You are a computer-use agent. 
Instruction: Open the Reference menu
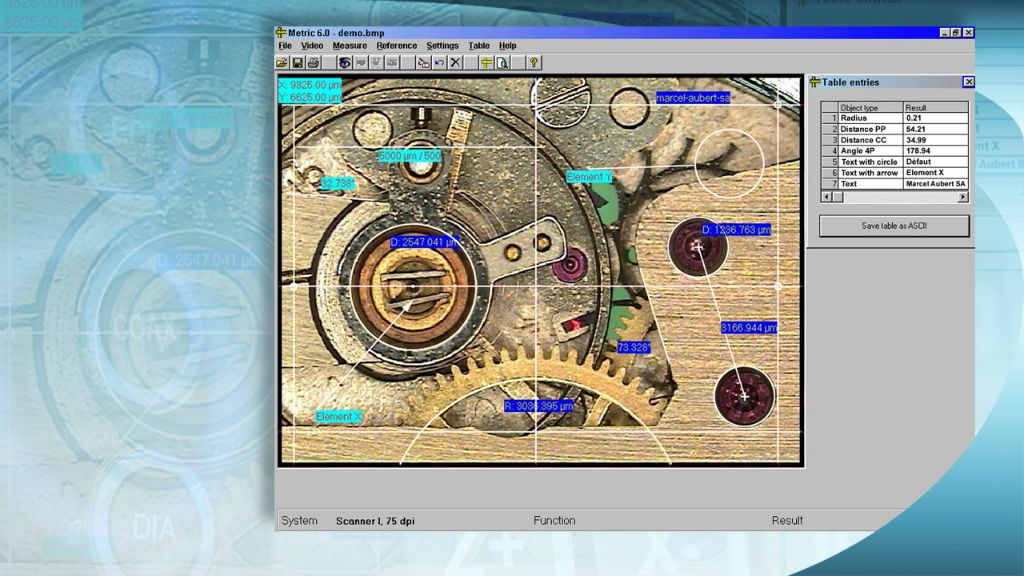coord(396,46)
